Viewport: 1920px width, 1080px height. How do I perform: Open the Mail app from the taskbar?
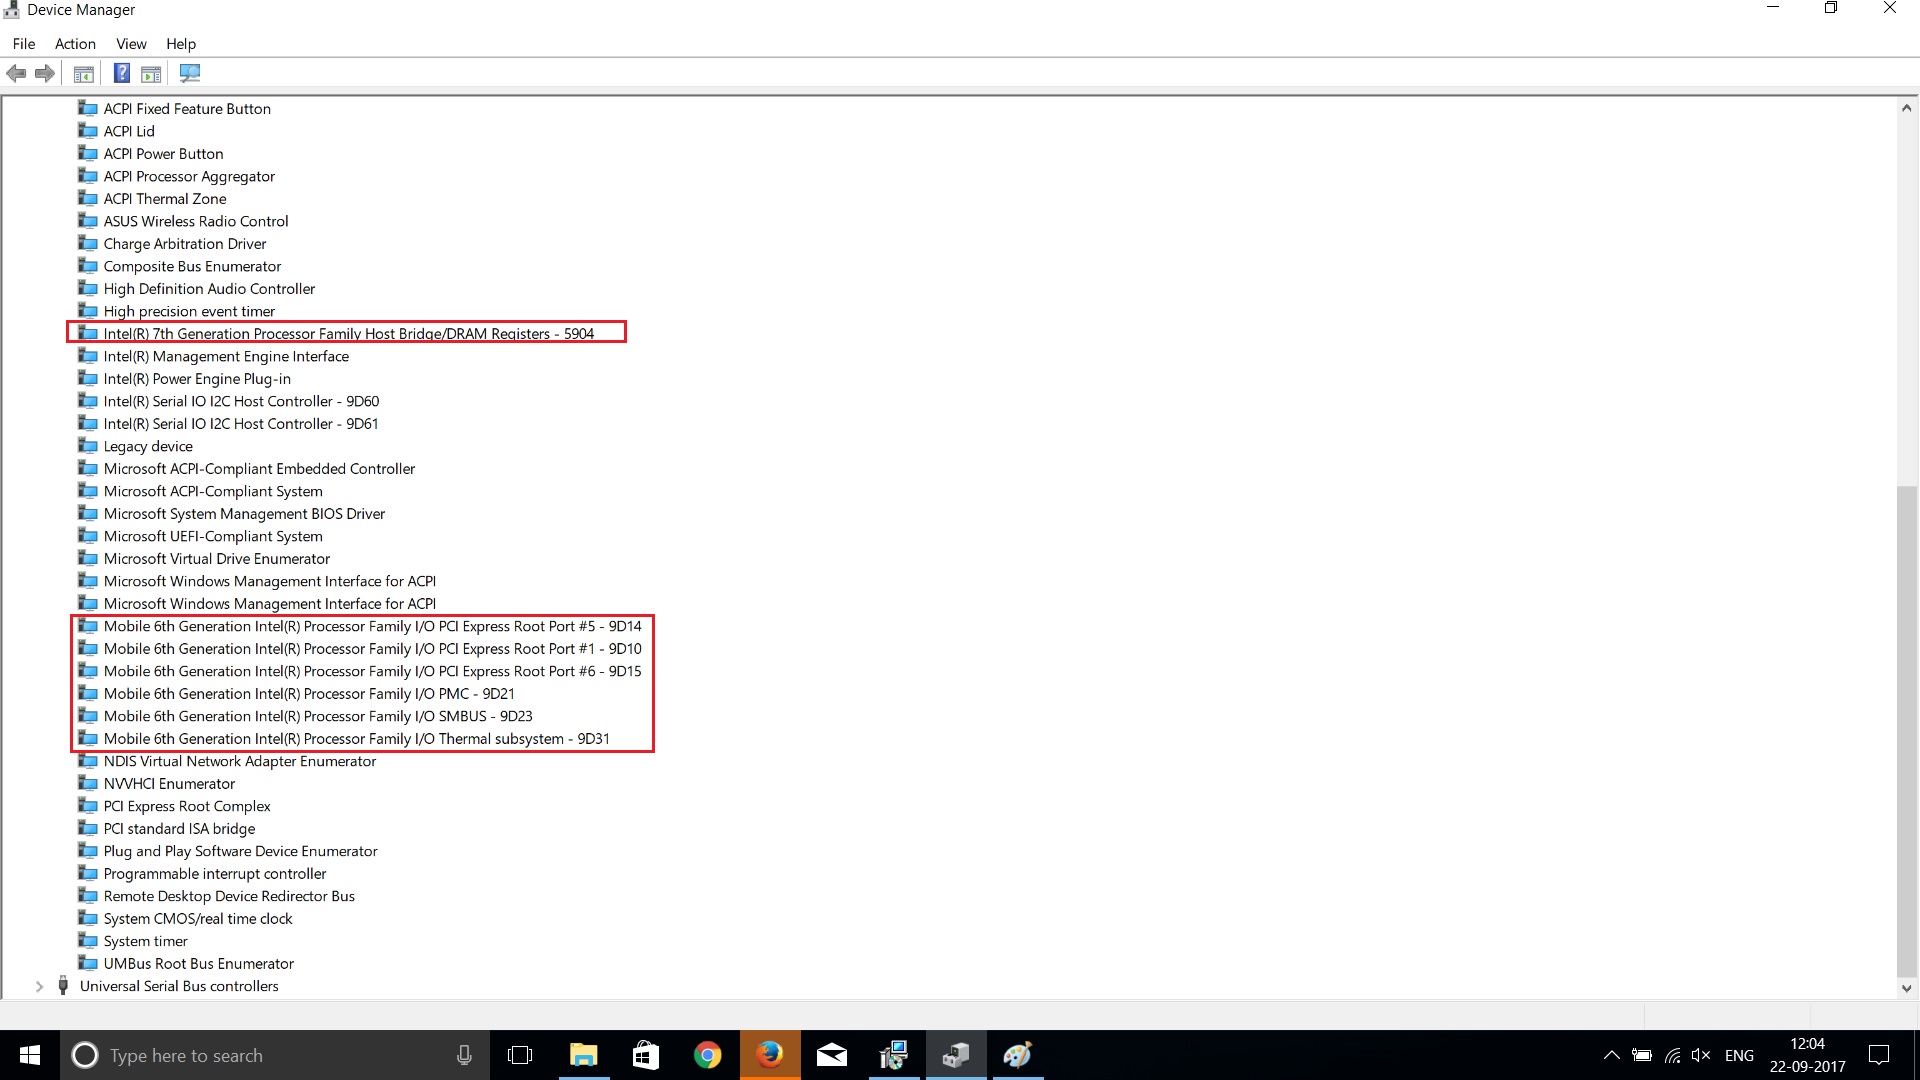tap(831, 1055)
